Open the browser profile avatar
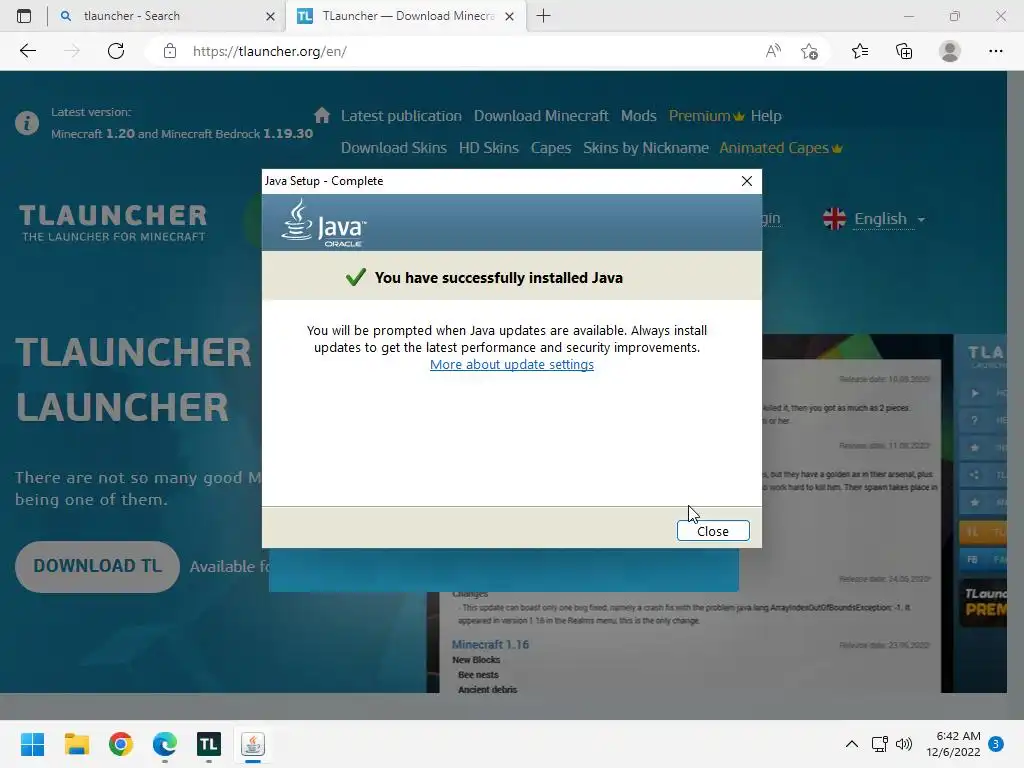This screenshot has height=768, width=1024. (949, 51)
